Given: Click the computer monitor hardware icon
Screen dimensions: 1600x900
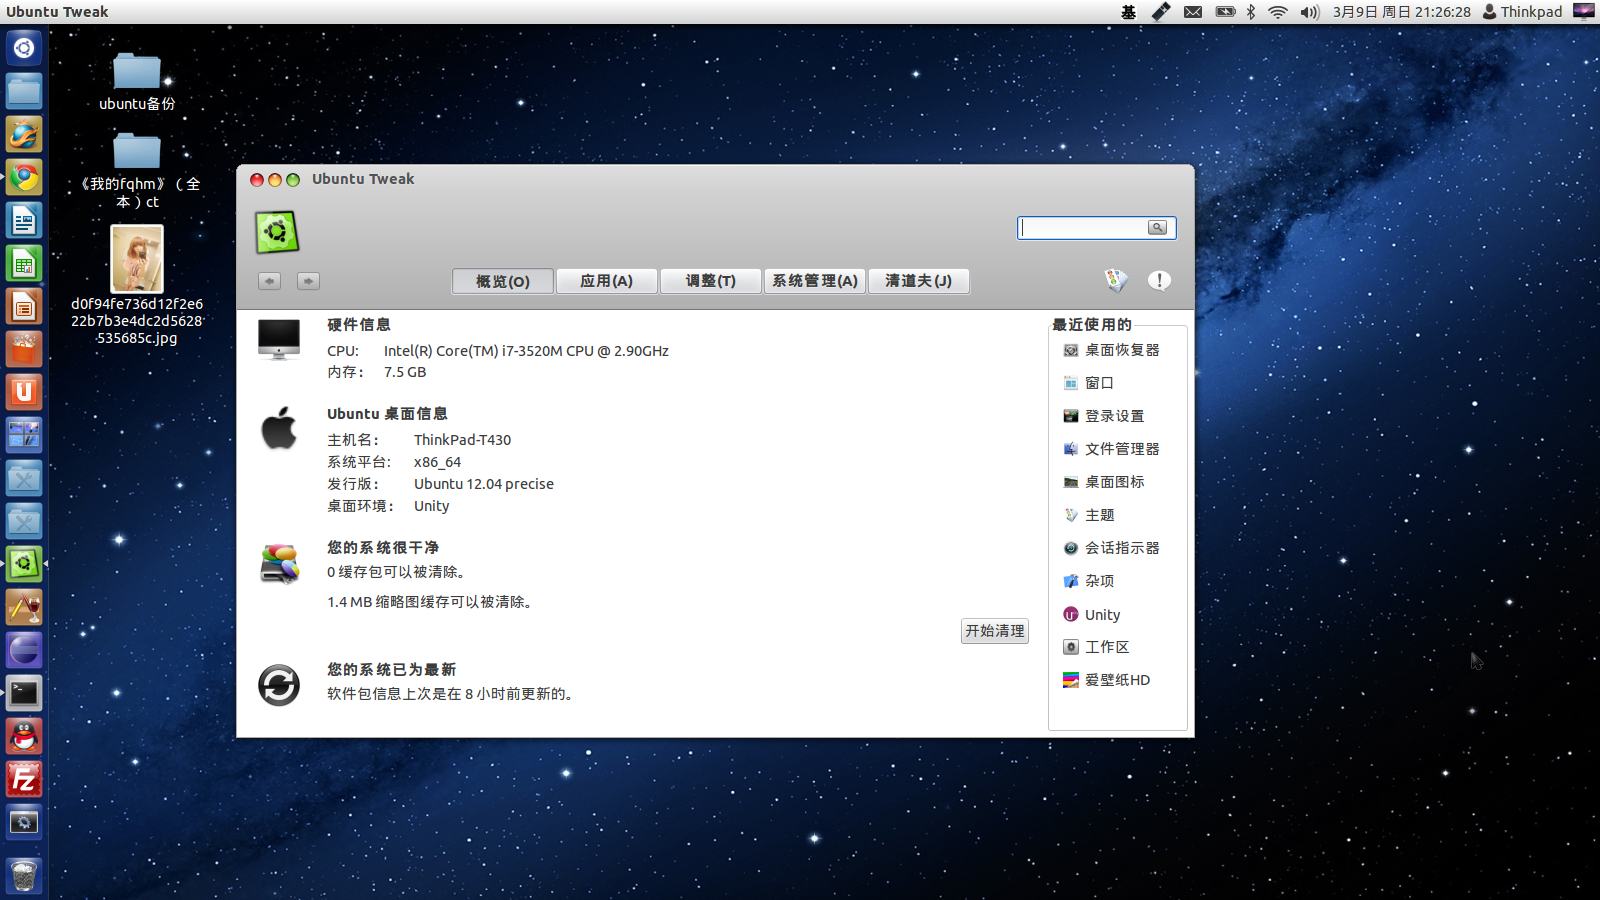Looking at the screenshot, I should (279, 340).
